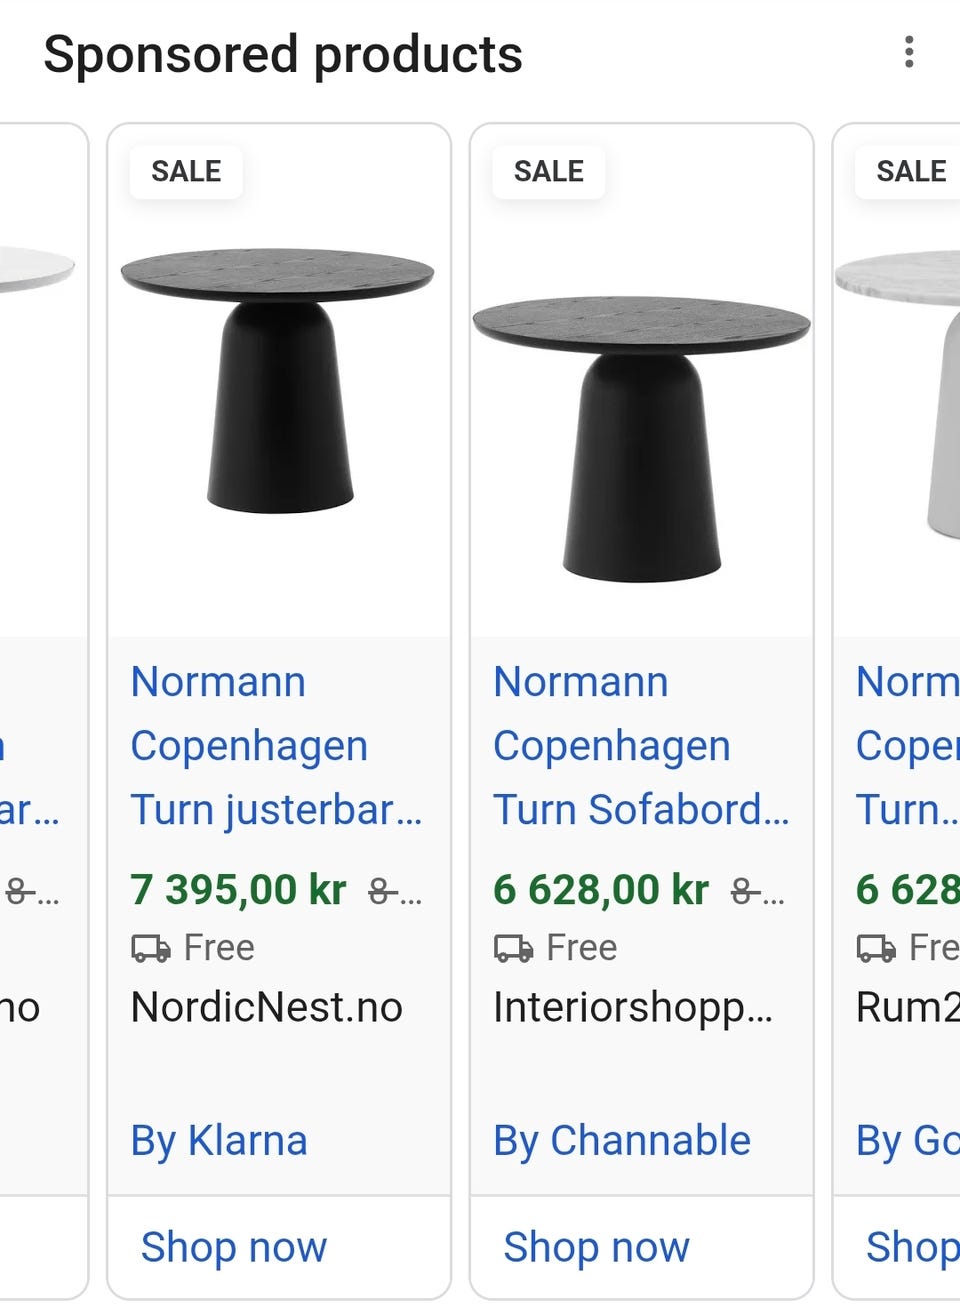Image resolution: width=960 pixels, height=1307 pixels.
Task: Click the Interiorshopp delivery truck icon
Action: coord(513,948)
